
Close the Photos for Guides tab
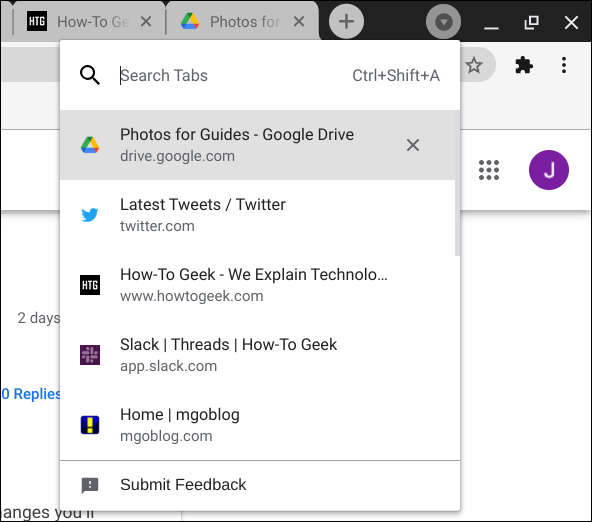[x=299, y=22]
